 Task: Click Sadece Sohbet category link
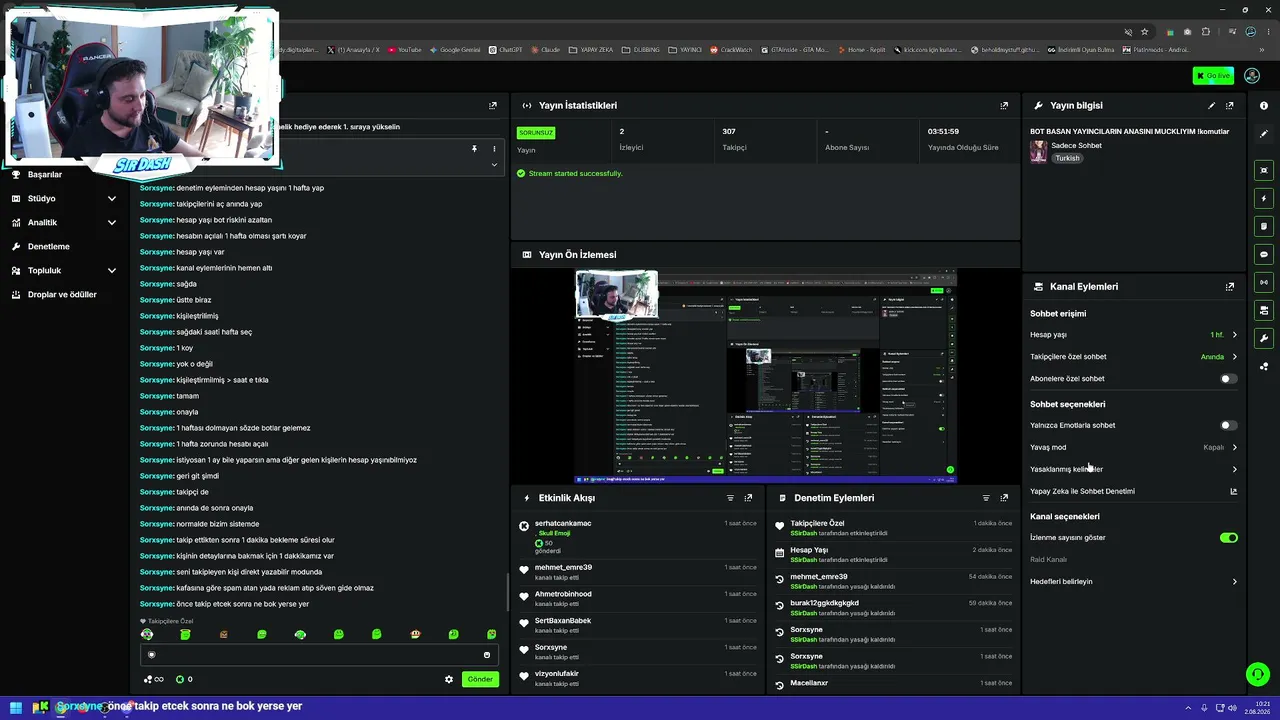1076,146
